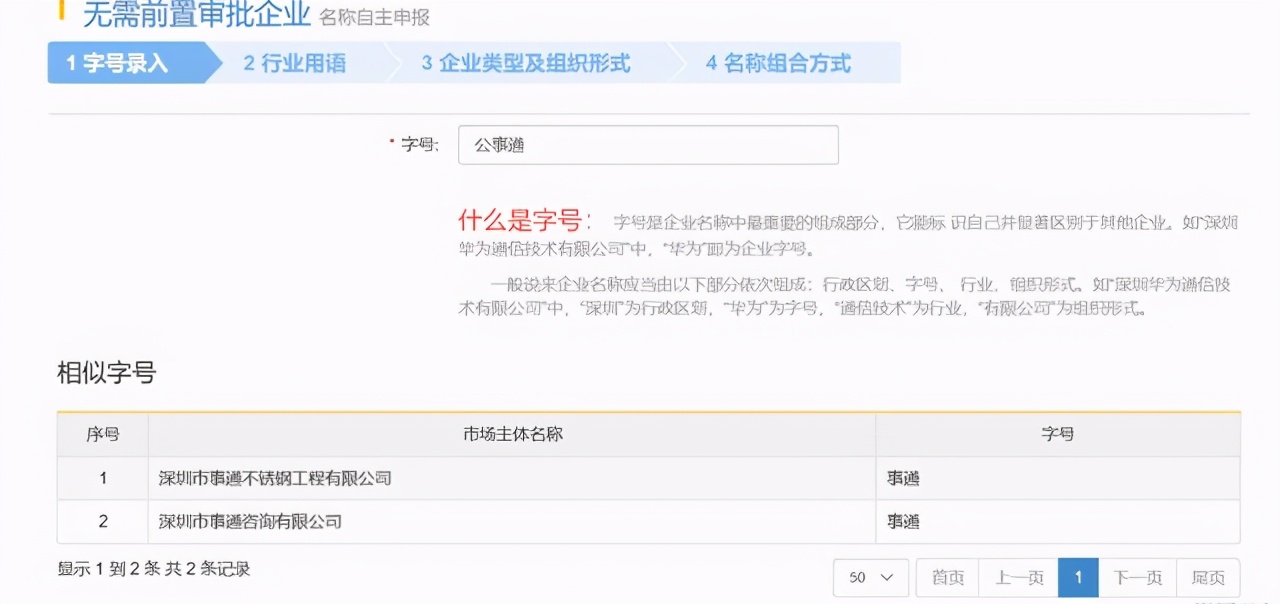This screenshot has height=604, width=1280.
Task: Open step 3 企业类型及组织形式
Action: pyautogui.click(x=526, y=63)
